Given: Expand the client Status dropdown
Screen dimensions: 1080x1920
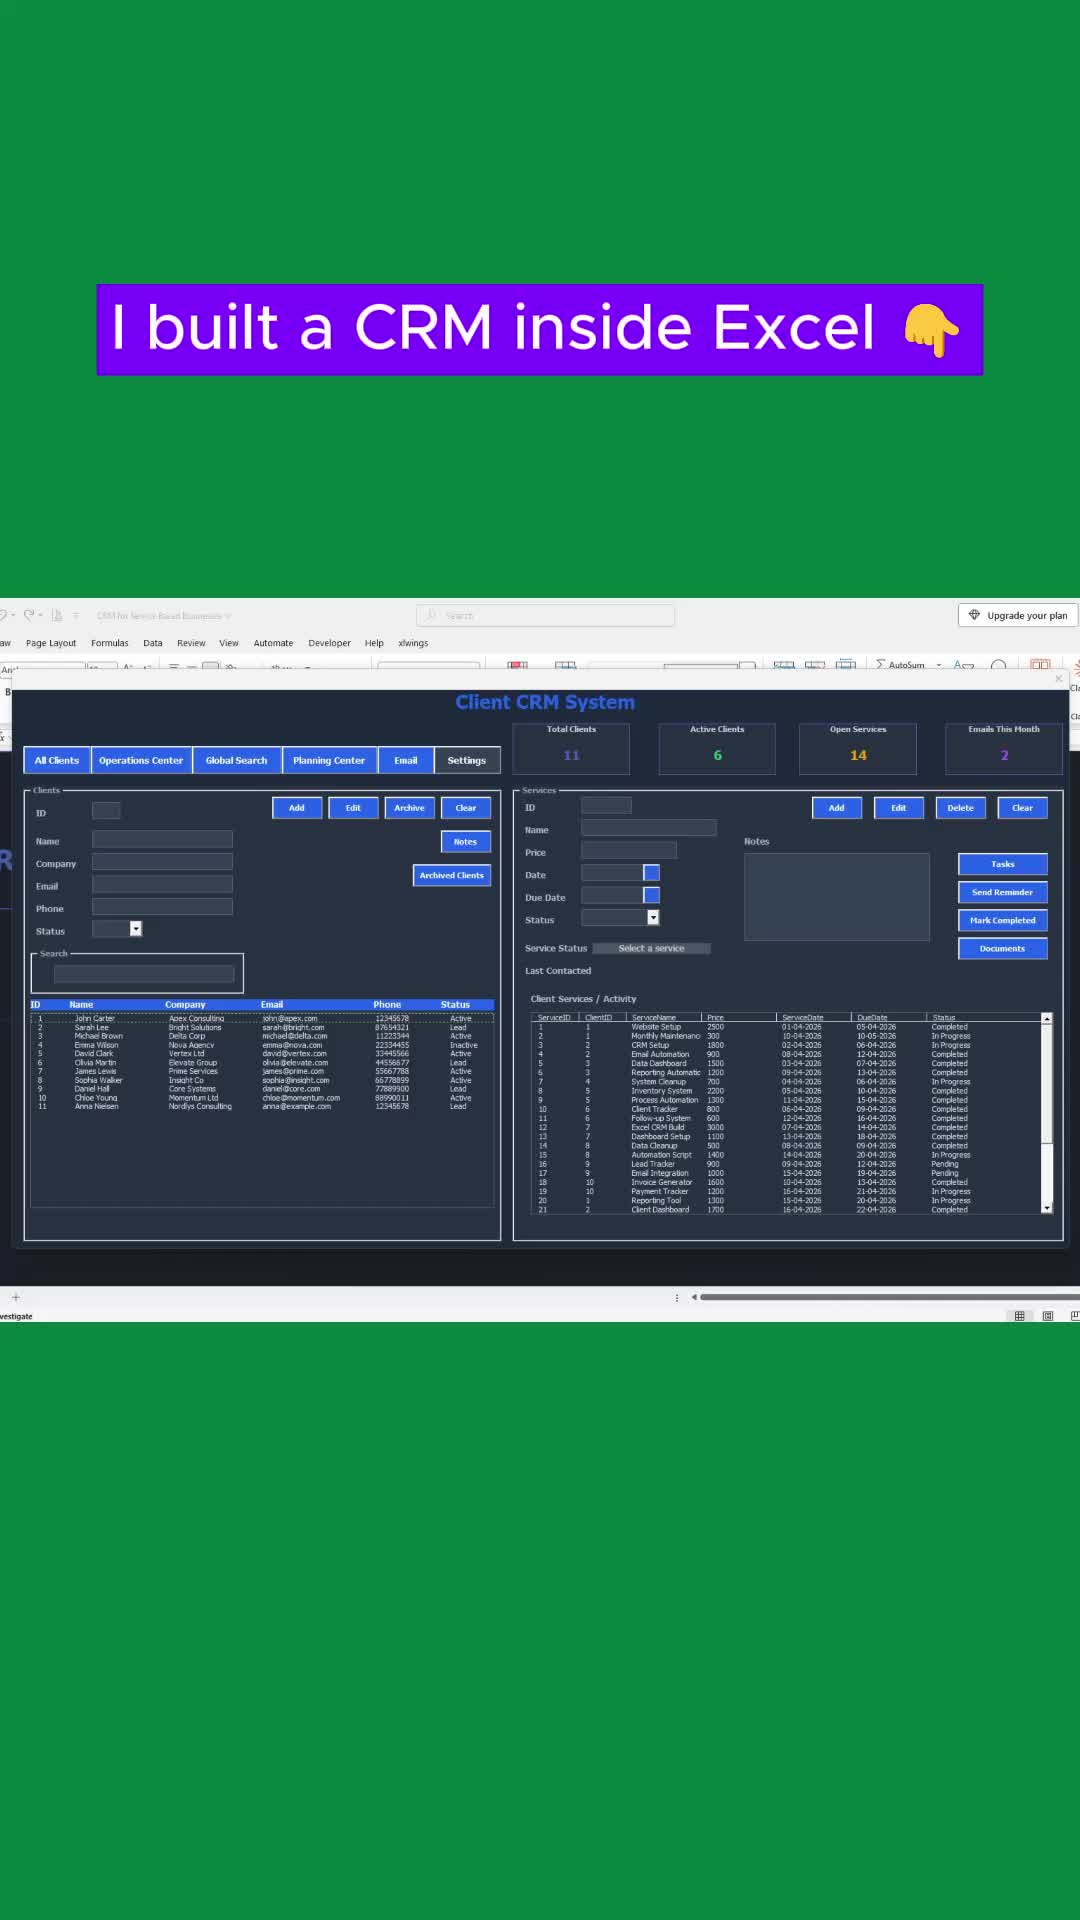Looking at the screenshot, I should [136, 929].
